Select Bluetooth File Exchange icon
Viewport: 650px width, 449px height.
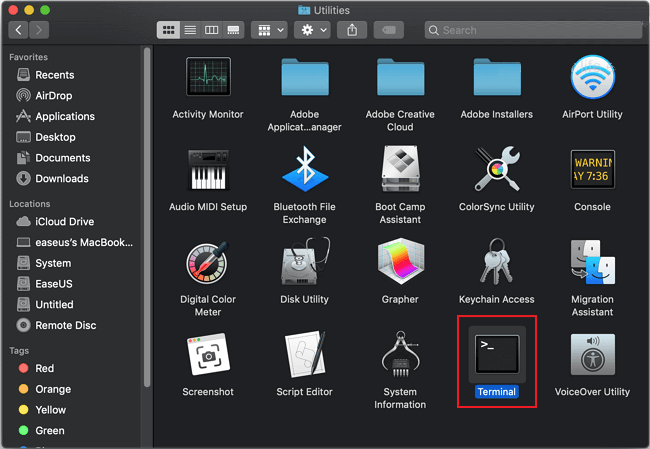305,169
